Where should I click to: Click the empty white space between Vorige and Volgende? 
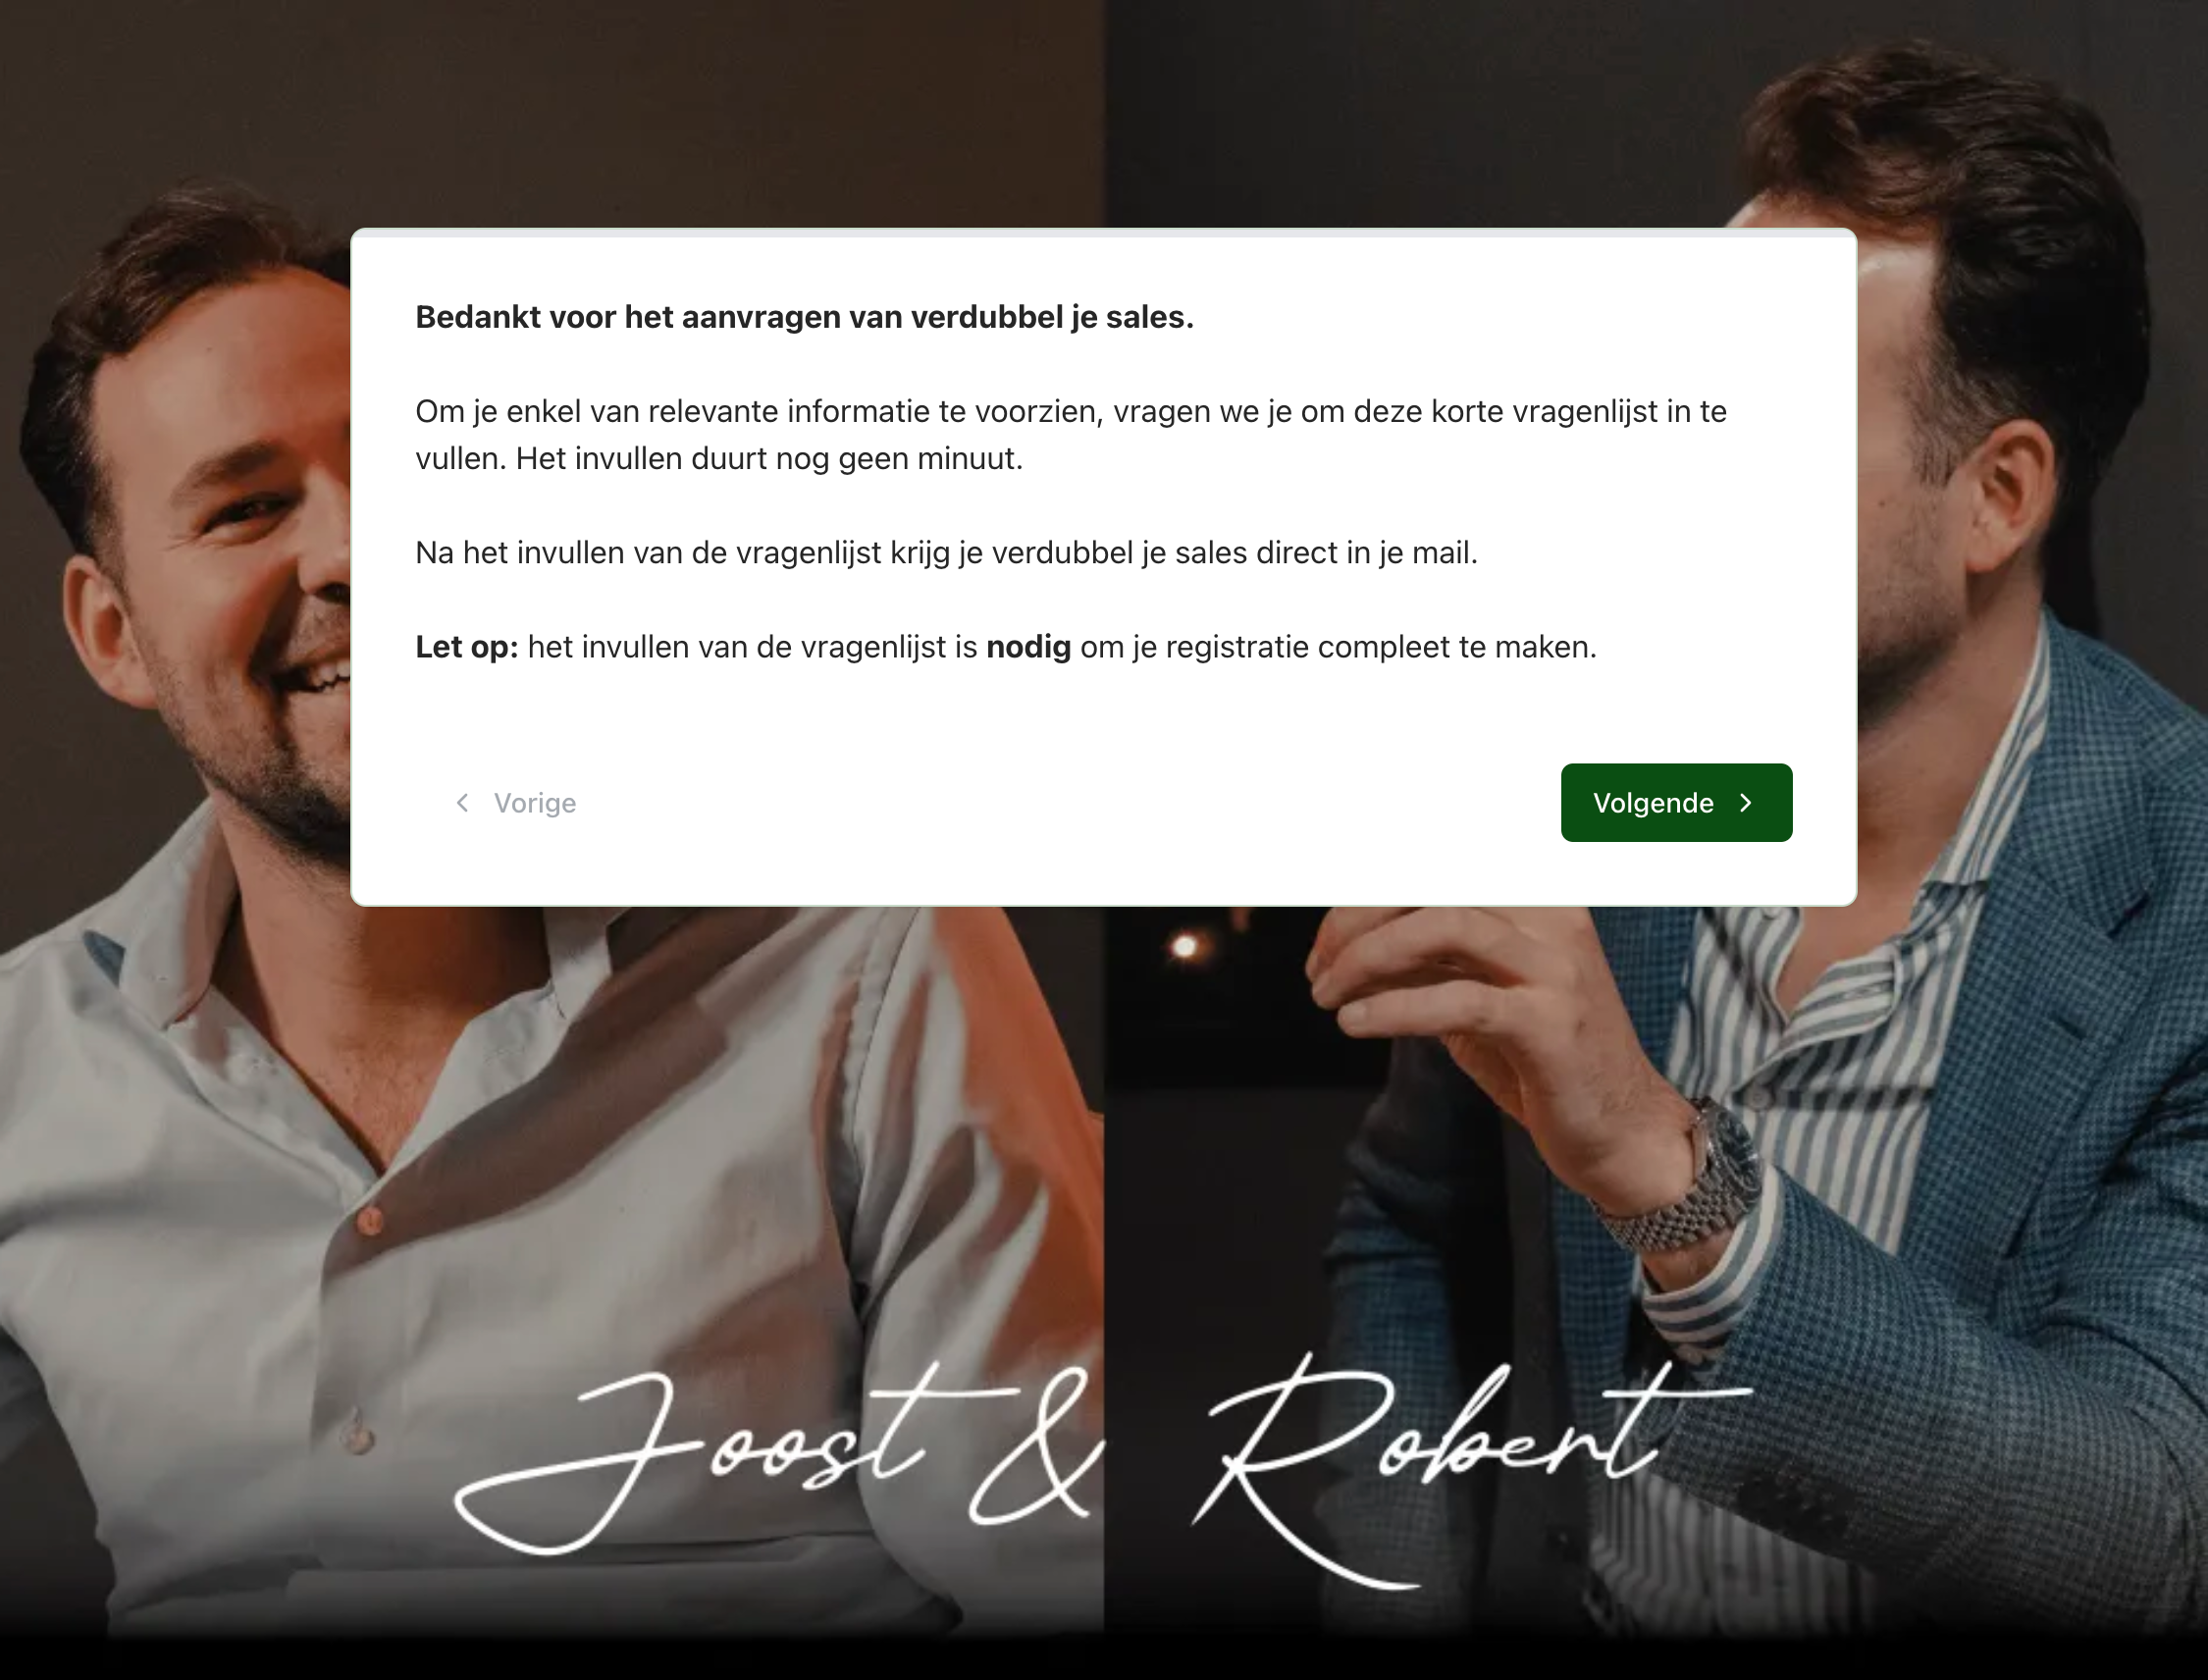point(1068,803)
